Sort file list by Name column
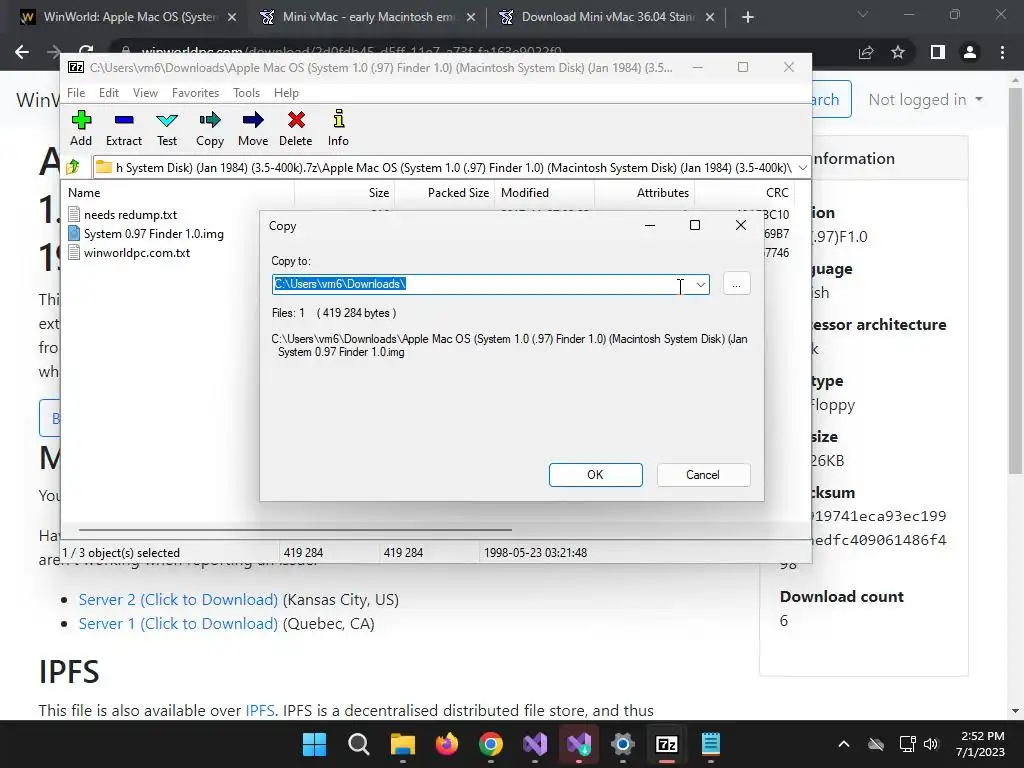The width and height of the screenshot is (1024, 768). coord(179,193)
